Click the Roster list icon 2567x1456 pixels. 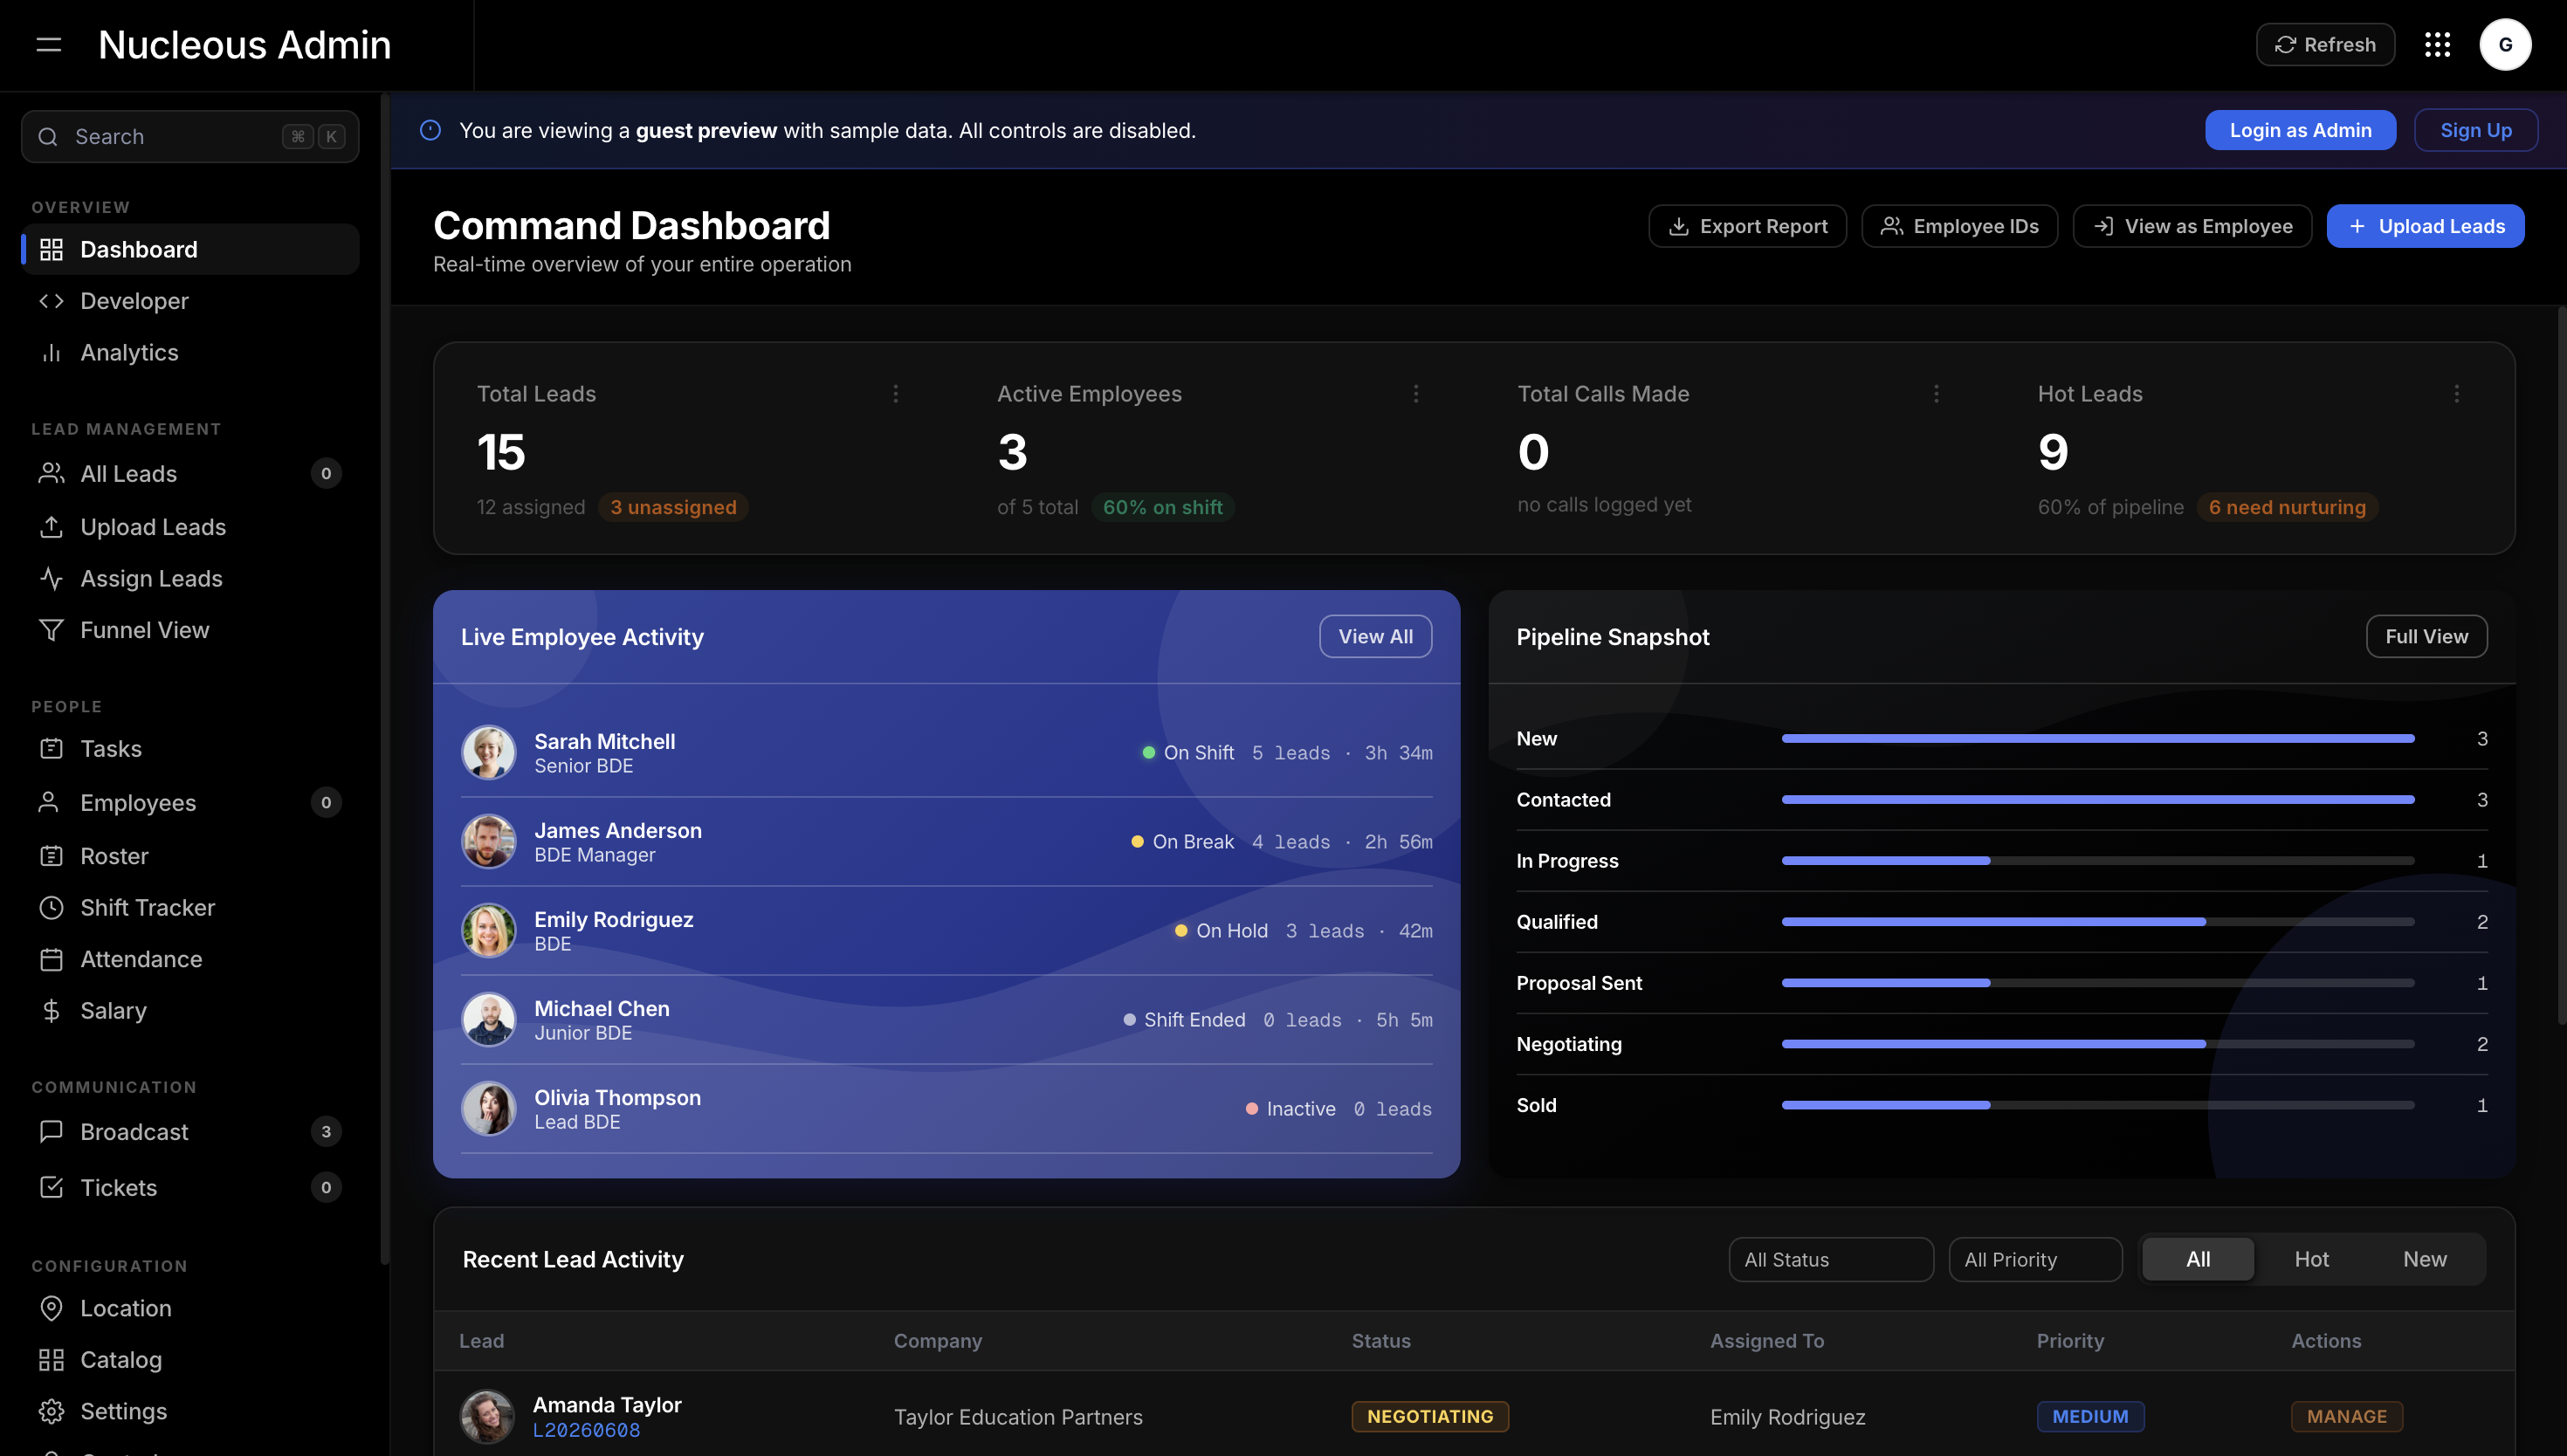pyautogui.click(x=51, y=856)
